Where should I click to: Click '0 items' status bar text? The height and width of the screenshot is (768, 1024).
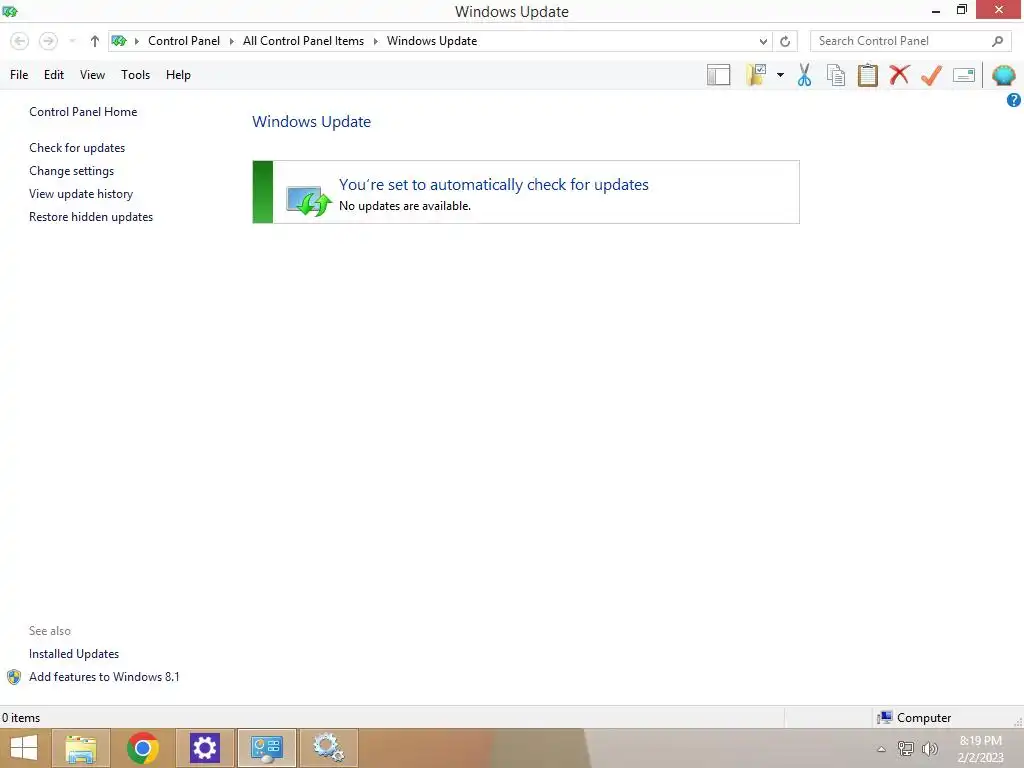21,718
